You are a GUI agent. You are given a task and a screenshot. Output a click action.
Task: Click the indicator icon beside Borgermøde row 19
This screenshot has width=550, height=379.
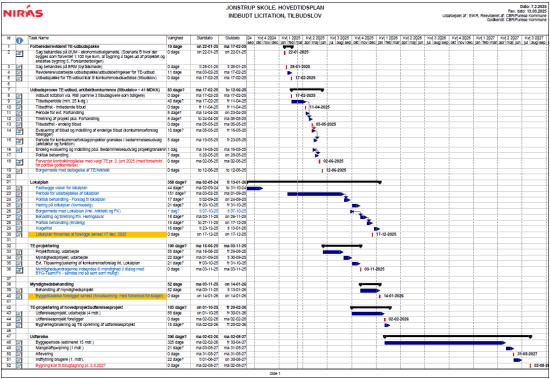(x=19, y=171)
